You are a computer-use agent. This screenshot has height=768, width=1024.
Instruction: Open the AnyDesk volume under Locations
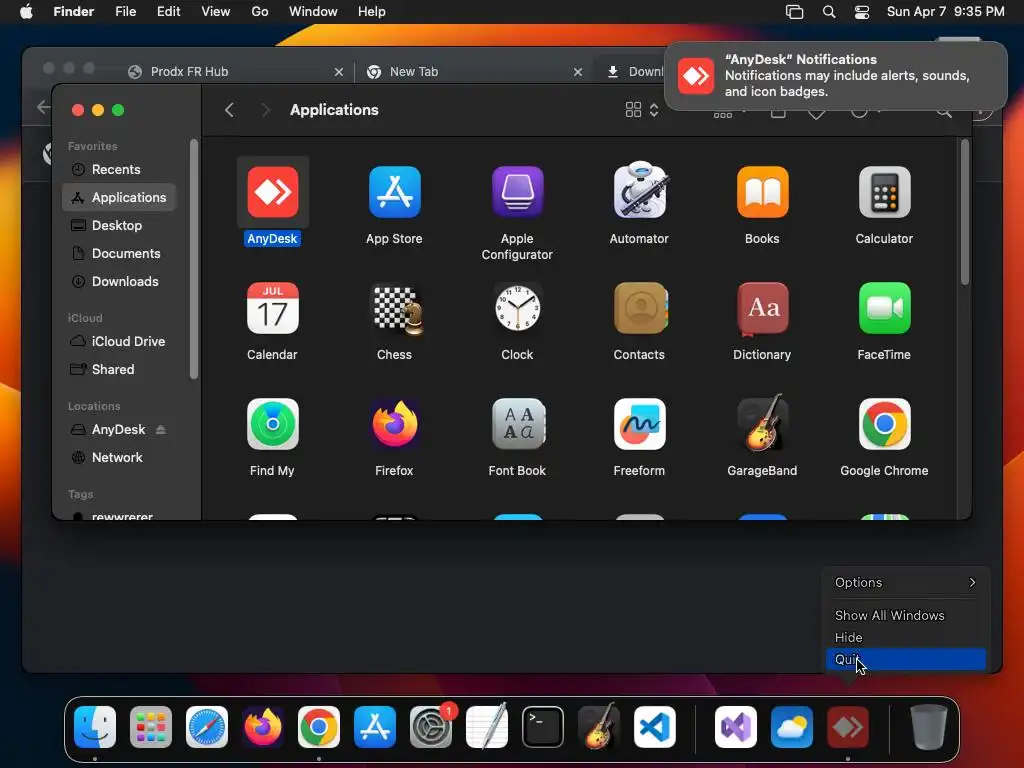click(x=118, y=430)
